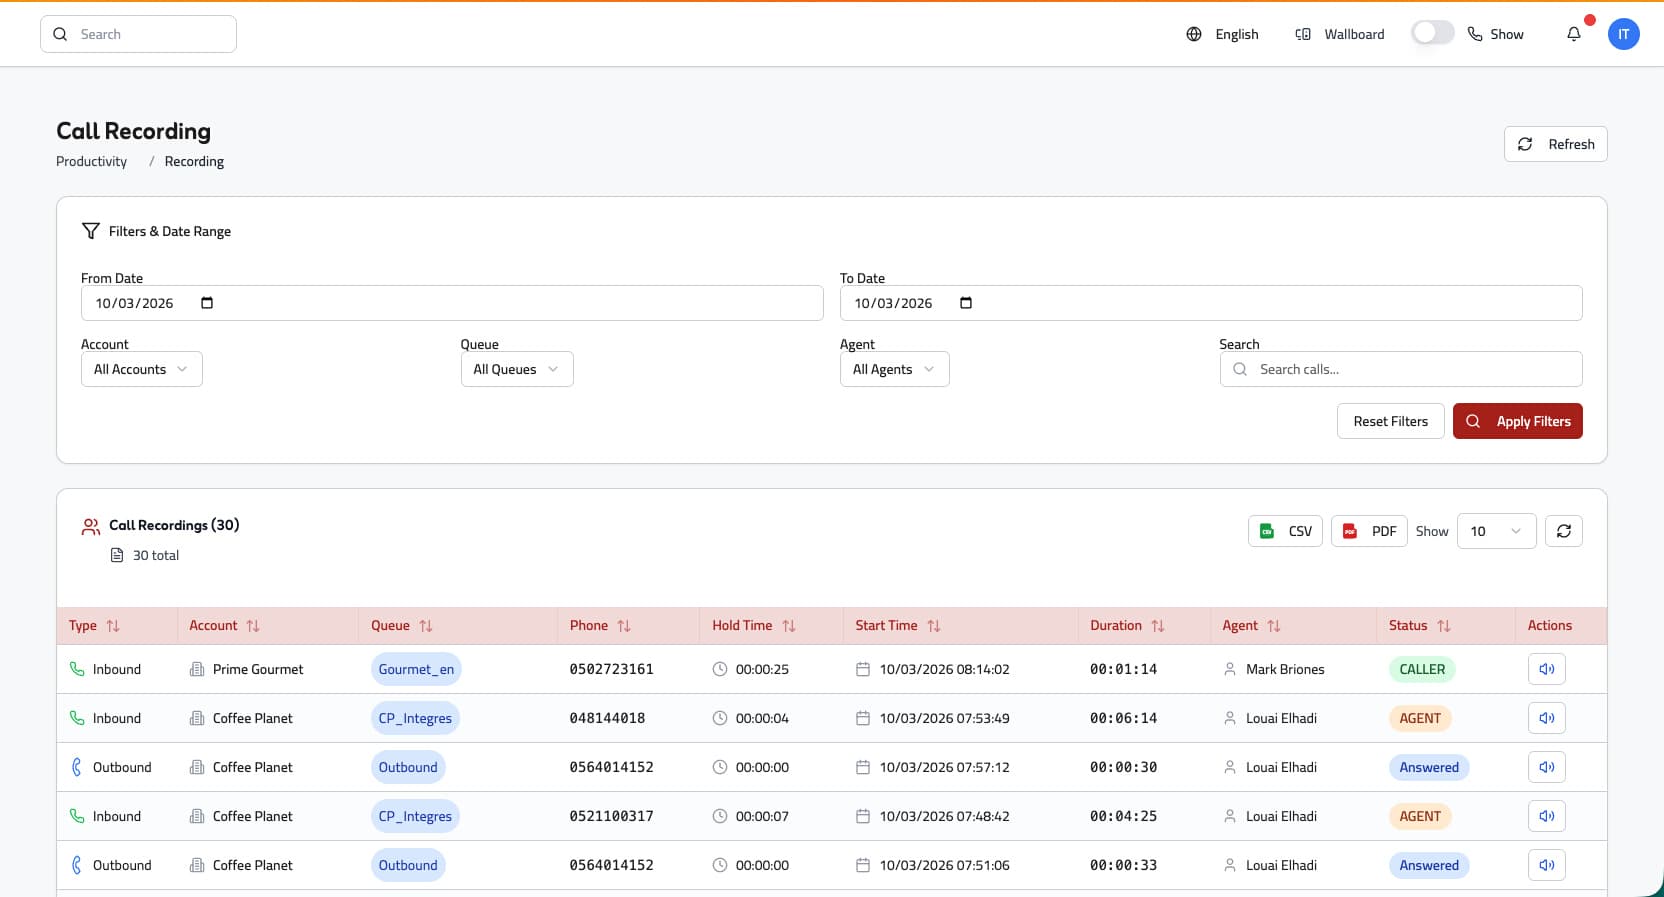Click the notification bell icon

[1574, 34]
